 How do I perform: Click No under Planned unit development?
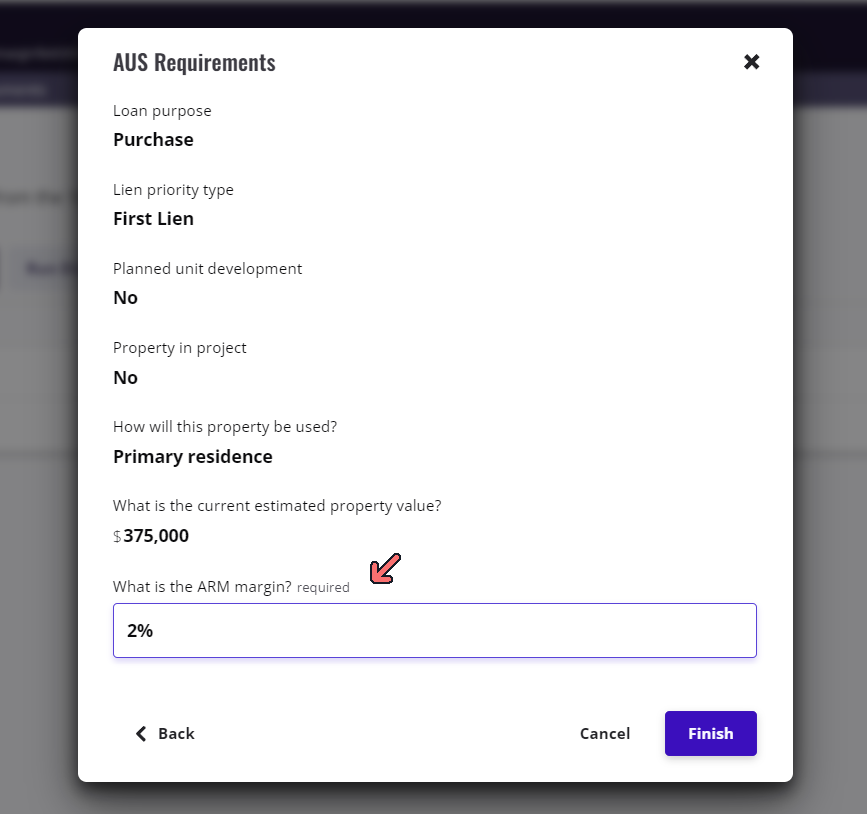coord(125,297)
